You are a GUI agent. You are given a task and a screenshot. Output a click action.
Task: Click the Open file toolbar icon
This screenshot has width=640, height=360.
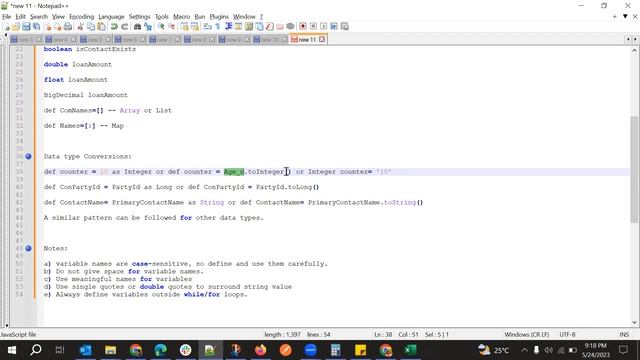(16, 27)
